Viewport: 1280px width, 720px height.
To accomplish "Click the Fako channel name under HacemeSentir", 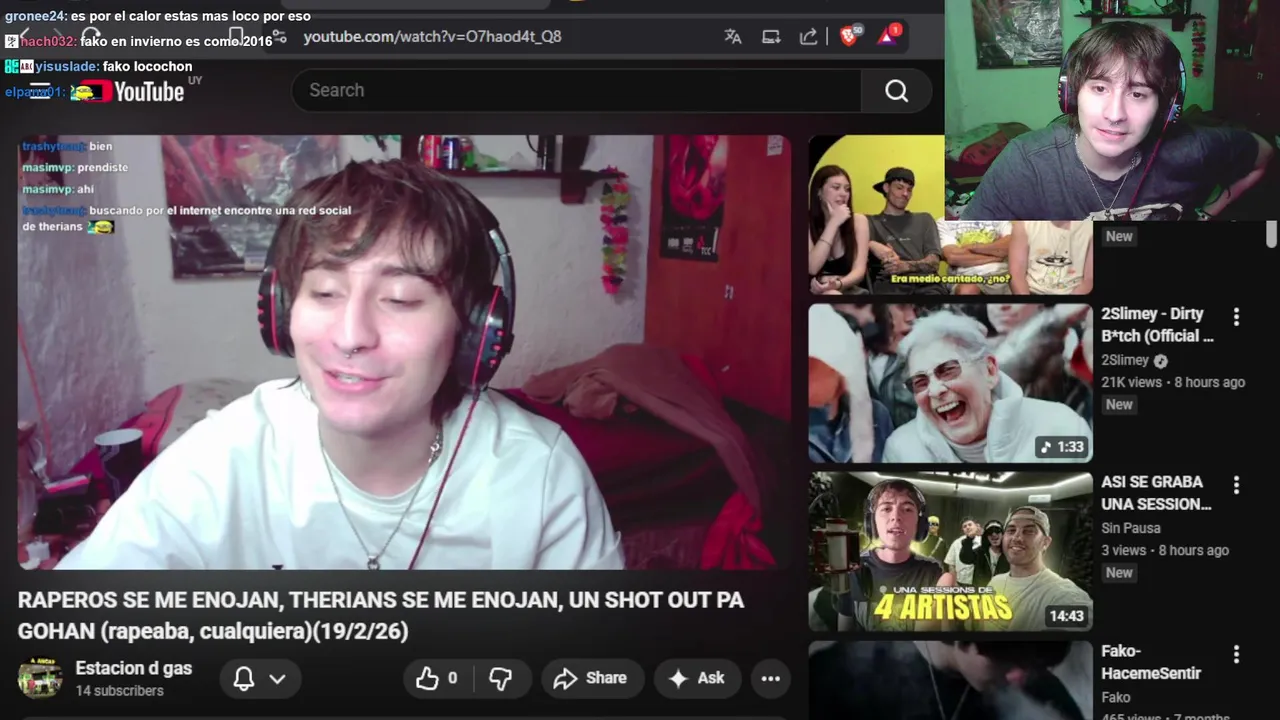I will pyautogui.click(x=1116, y=697).
